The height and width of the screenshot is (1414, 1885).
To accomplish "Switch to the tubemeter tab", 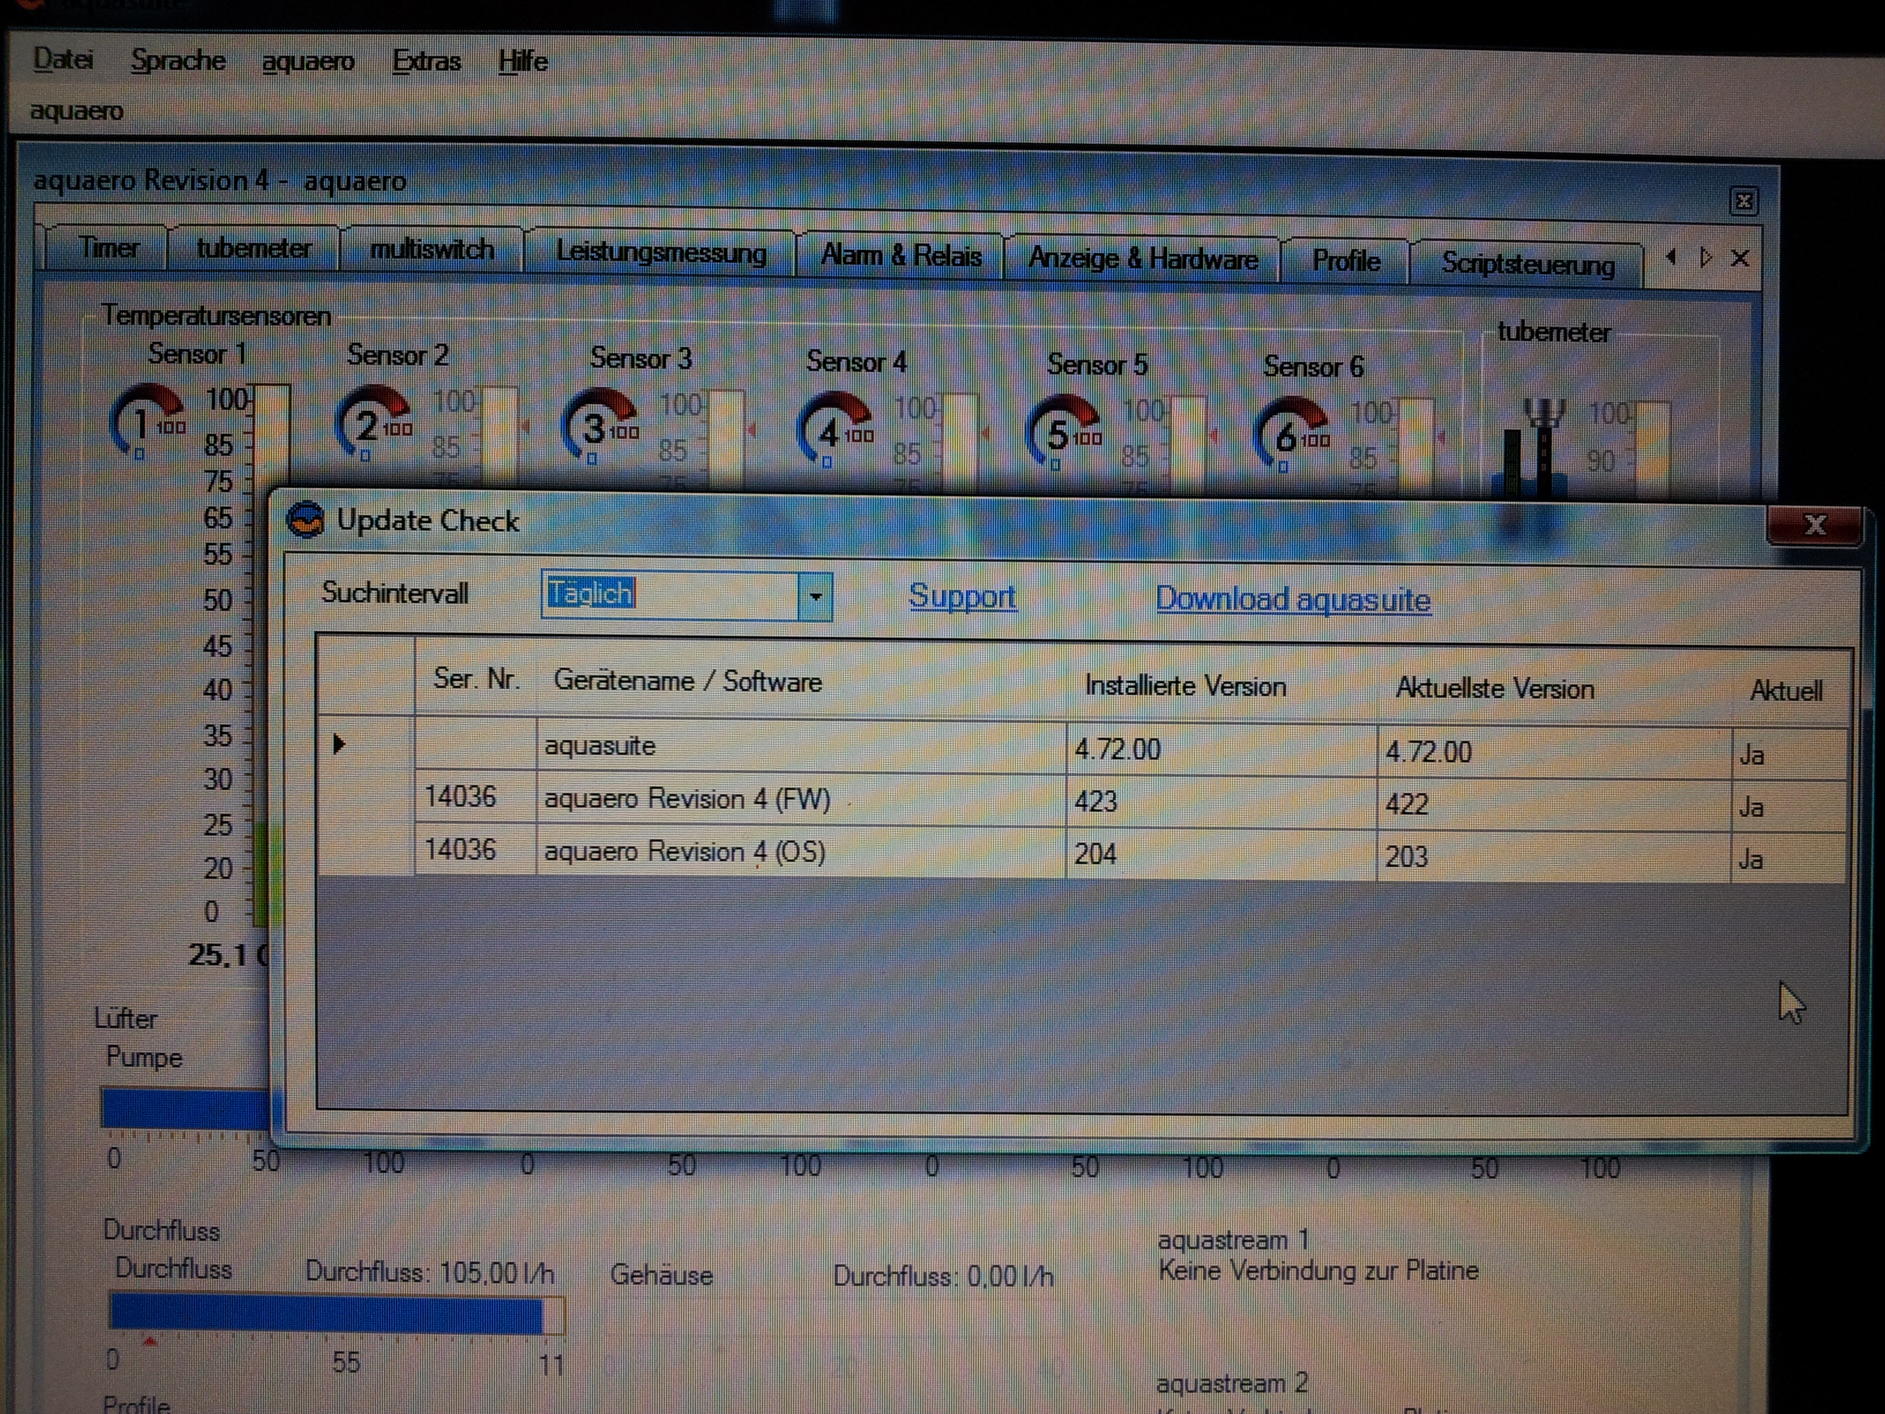I will 253,248.
